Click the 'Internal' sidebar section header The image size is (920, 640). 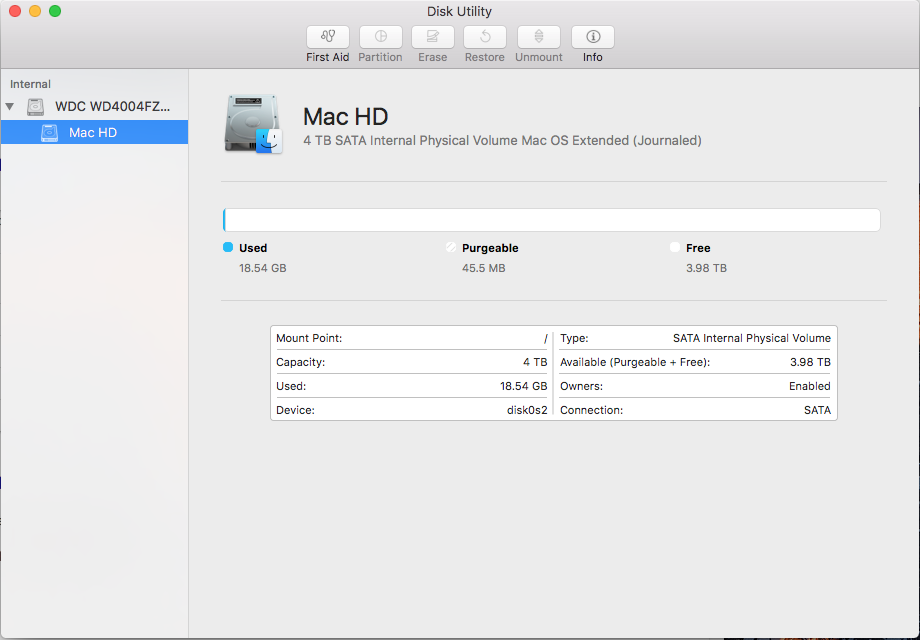coord(31,84)
